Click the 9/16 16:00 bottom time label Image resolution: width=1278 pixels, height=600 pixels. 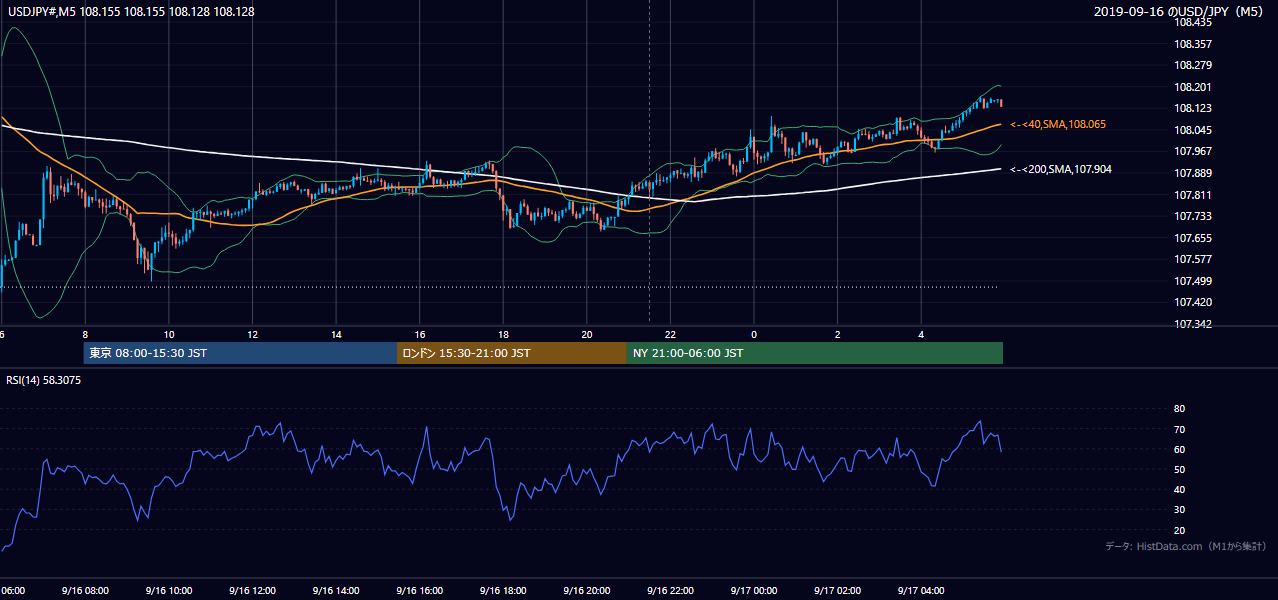tap(419, 591)
